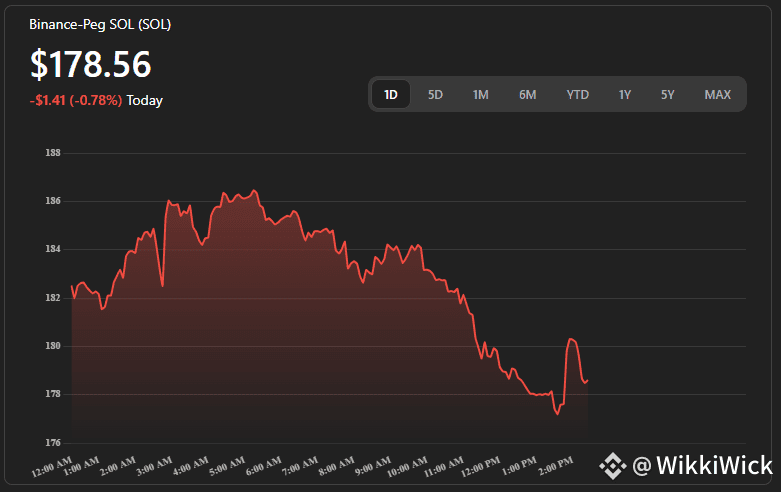Switch to the 5D time range
The width and height of the screenshot is (781, 492).
tap(435, 95)
